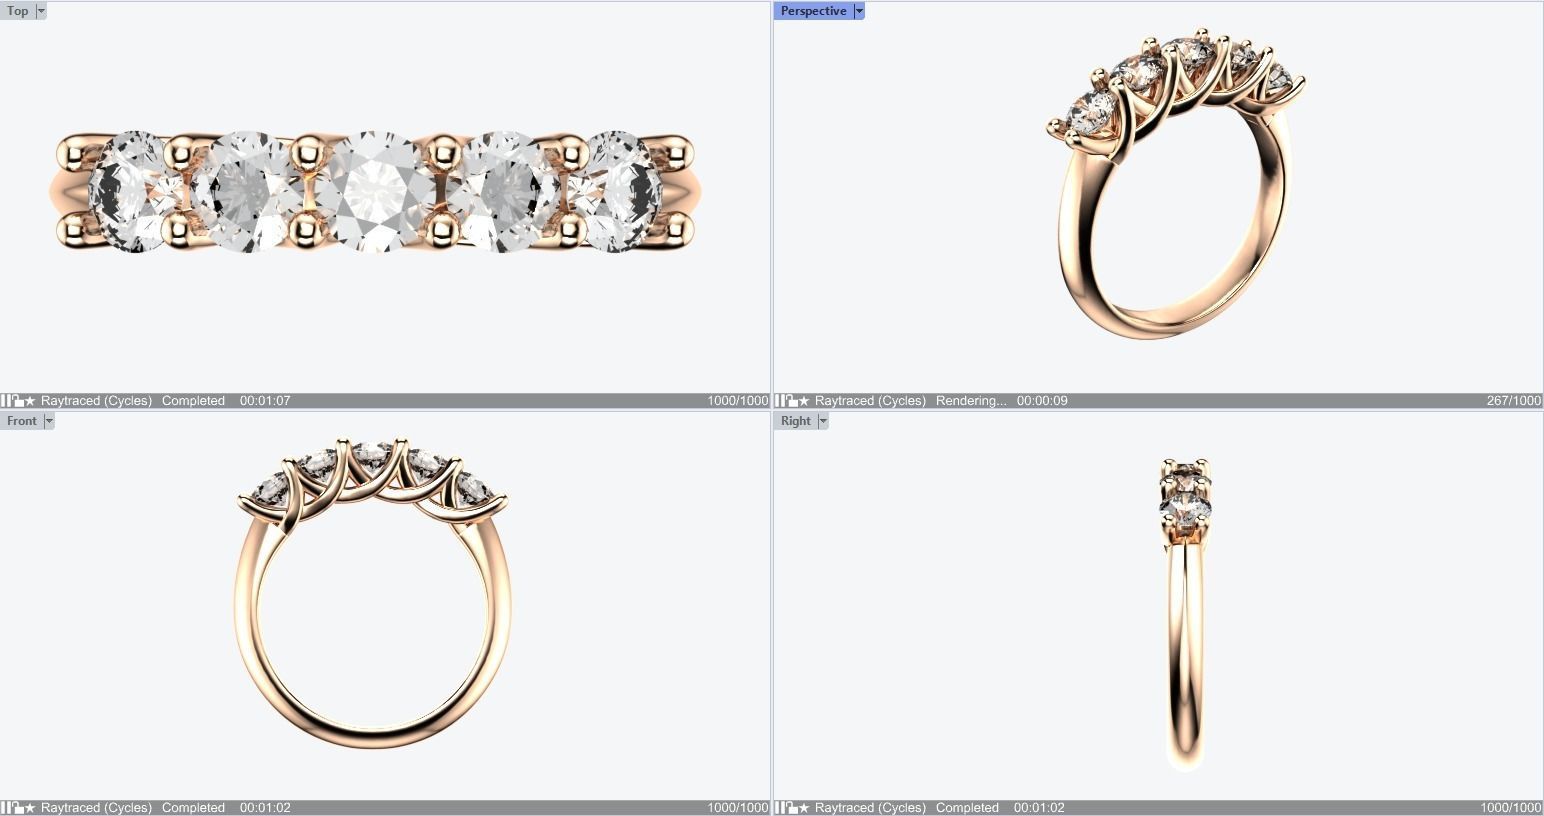Open the Right viewport dropdown arrow menu
Screen dimensions: 1544x816
point(823,421)
